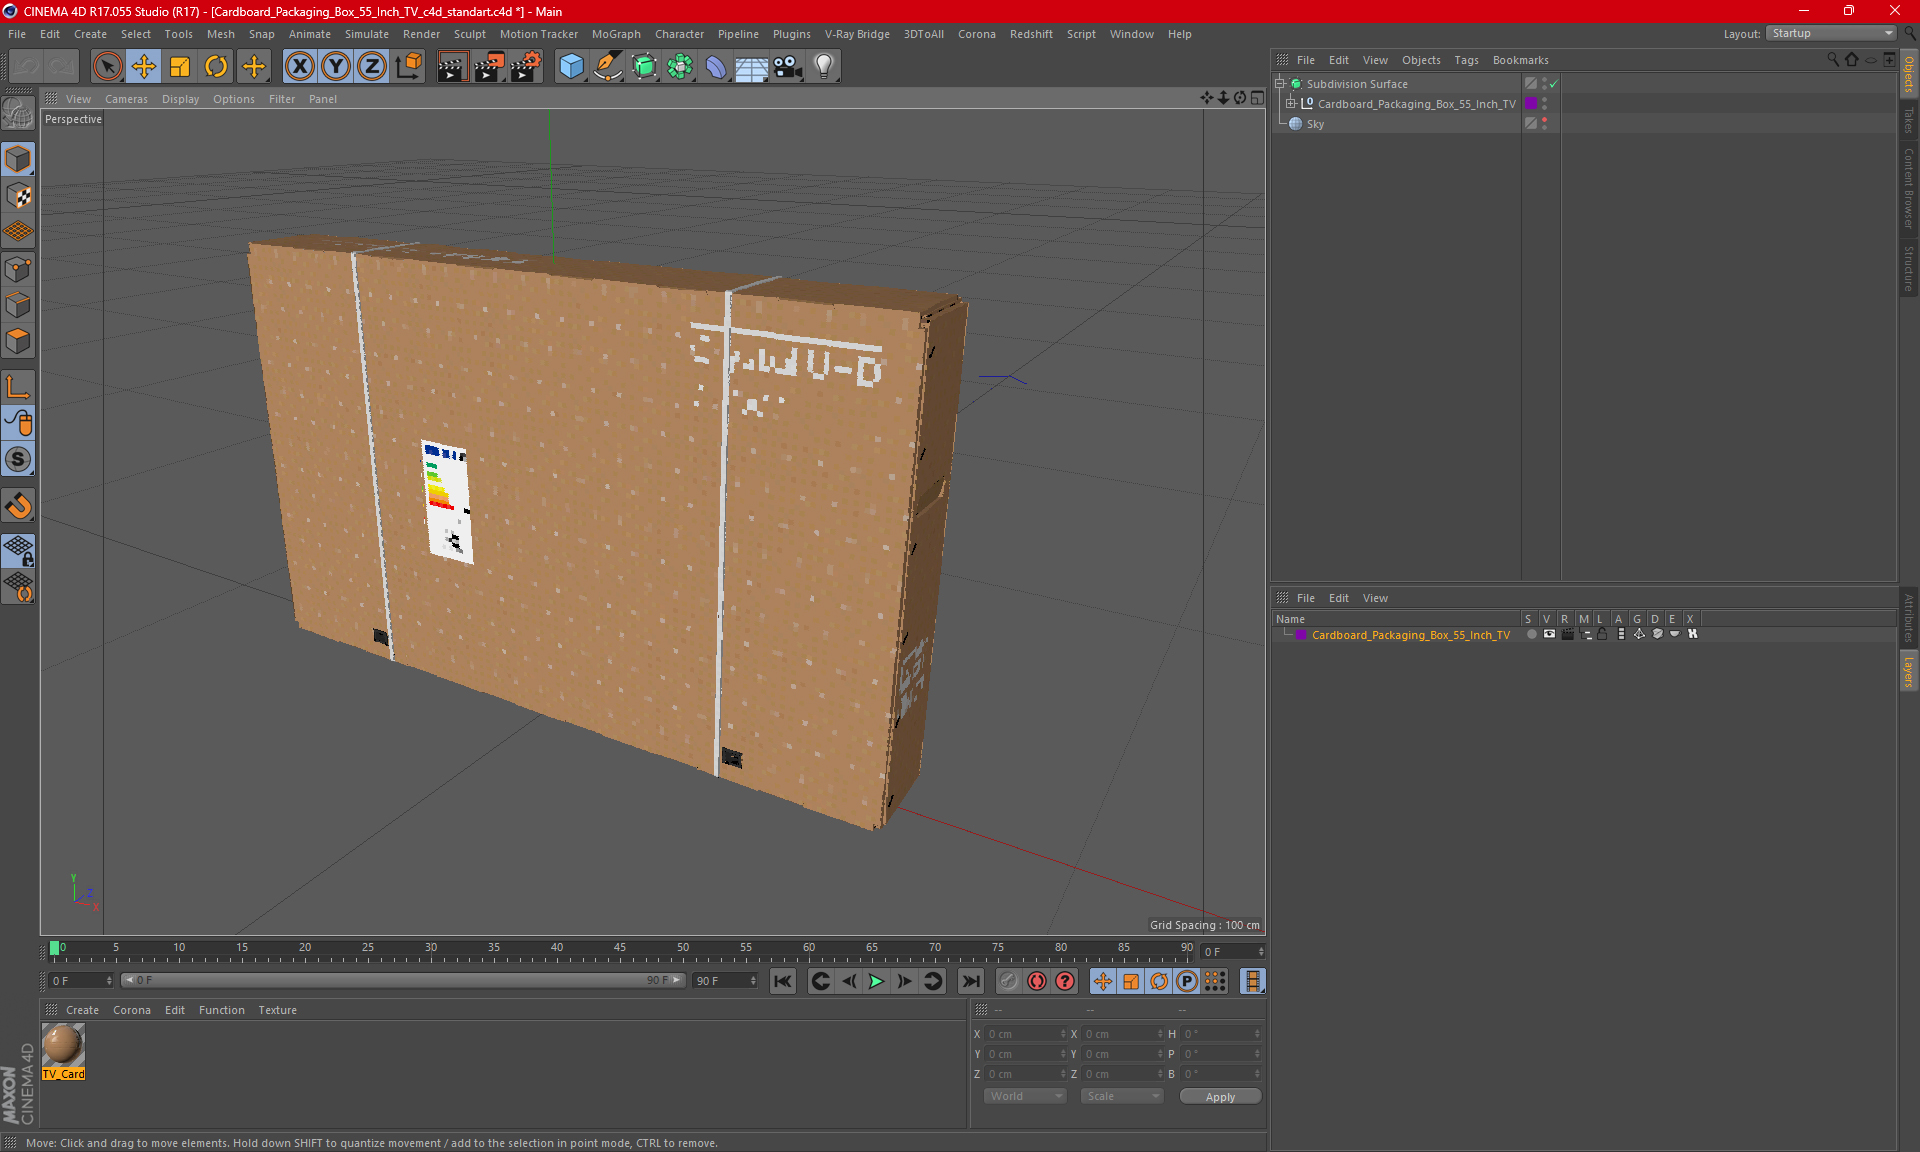
Task: Open the Bookmarks menu in Objects panel
Action: pyautogui.click(x=1520, y=60)
